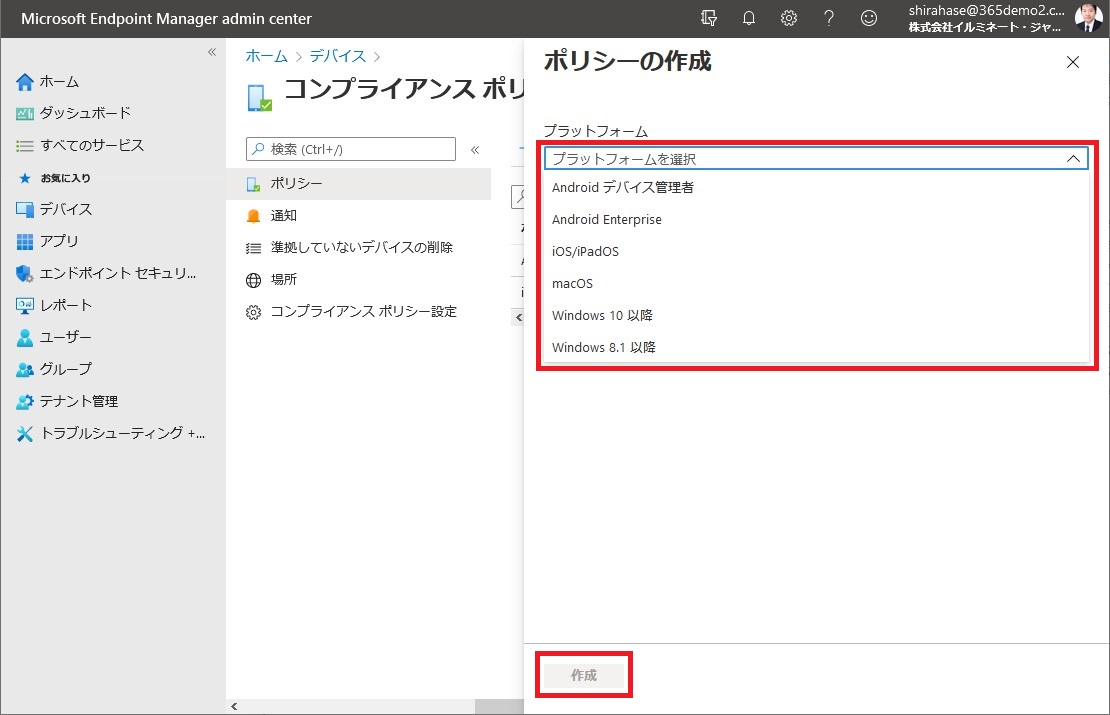This screenshot has height=715, width=1110.
Task: Choose Windows 10 以降 platform
Action: (816, 315)
